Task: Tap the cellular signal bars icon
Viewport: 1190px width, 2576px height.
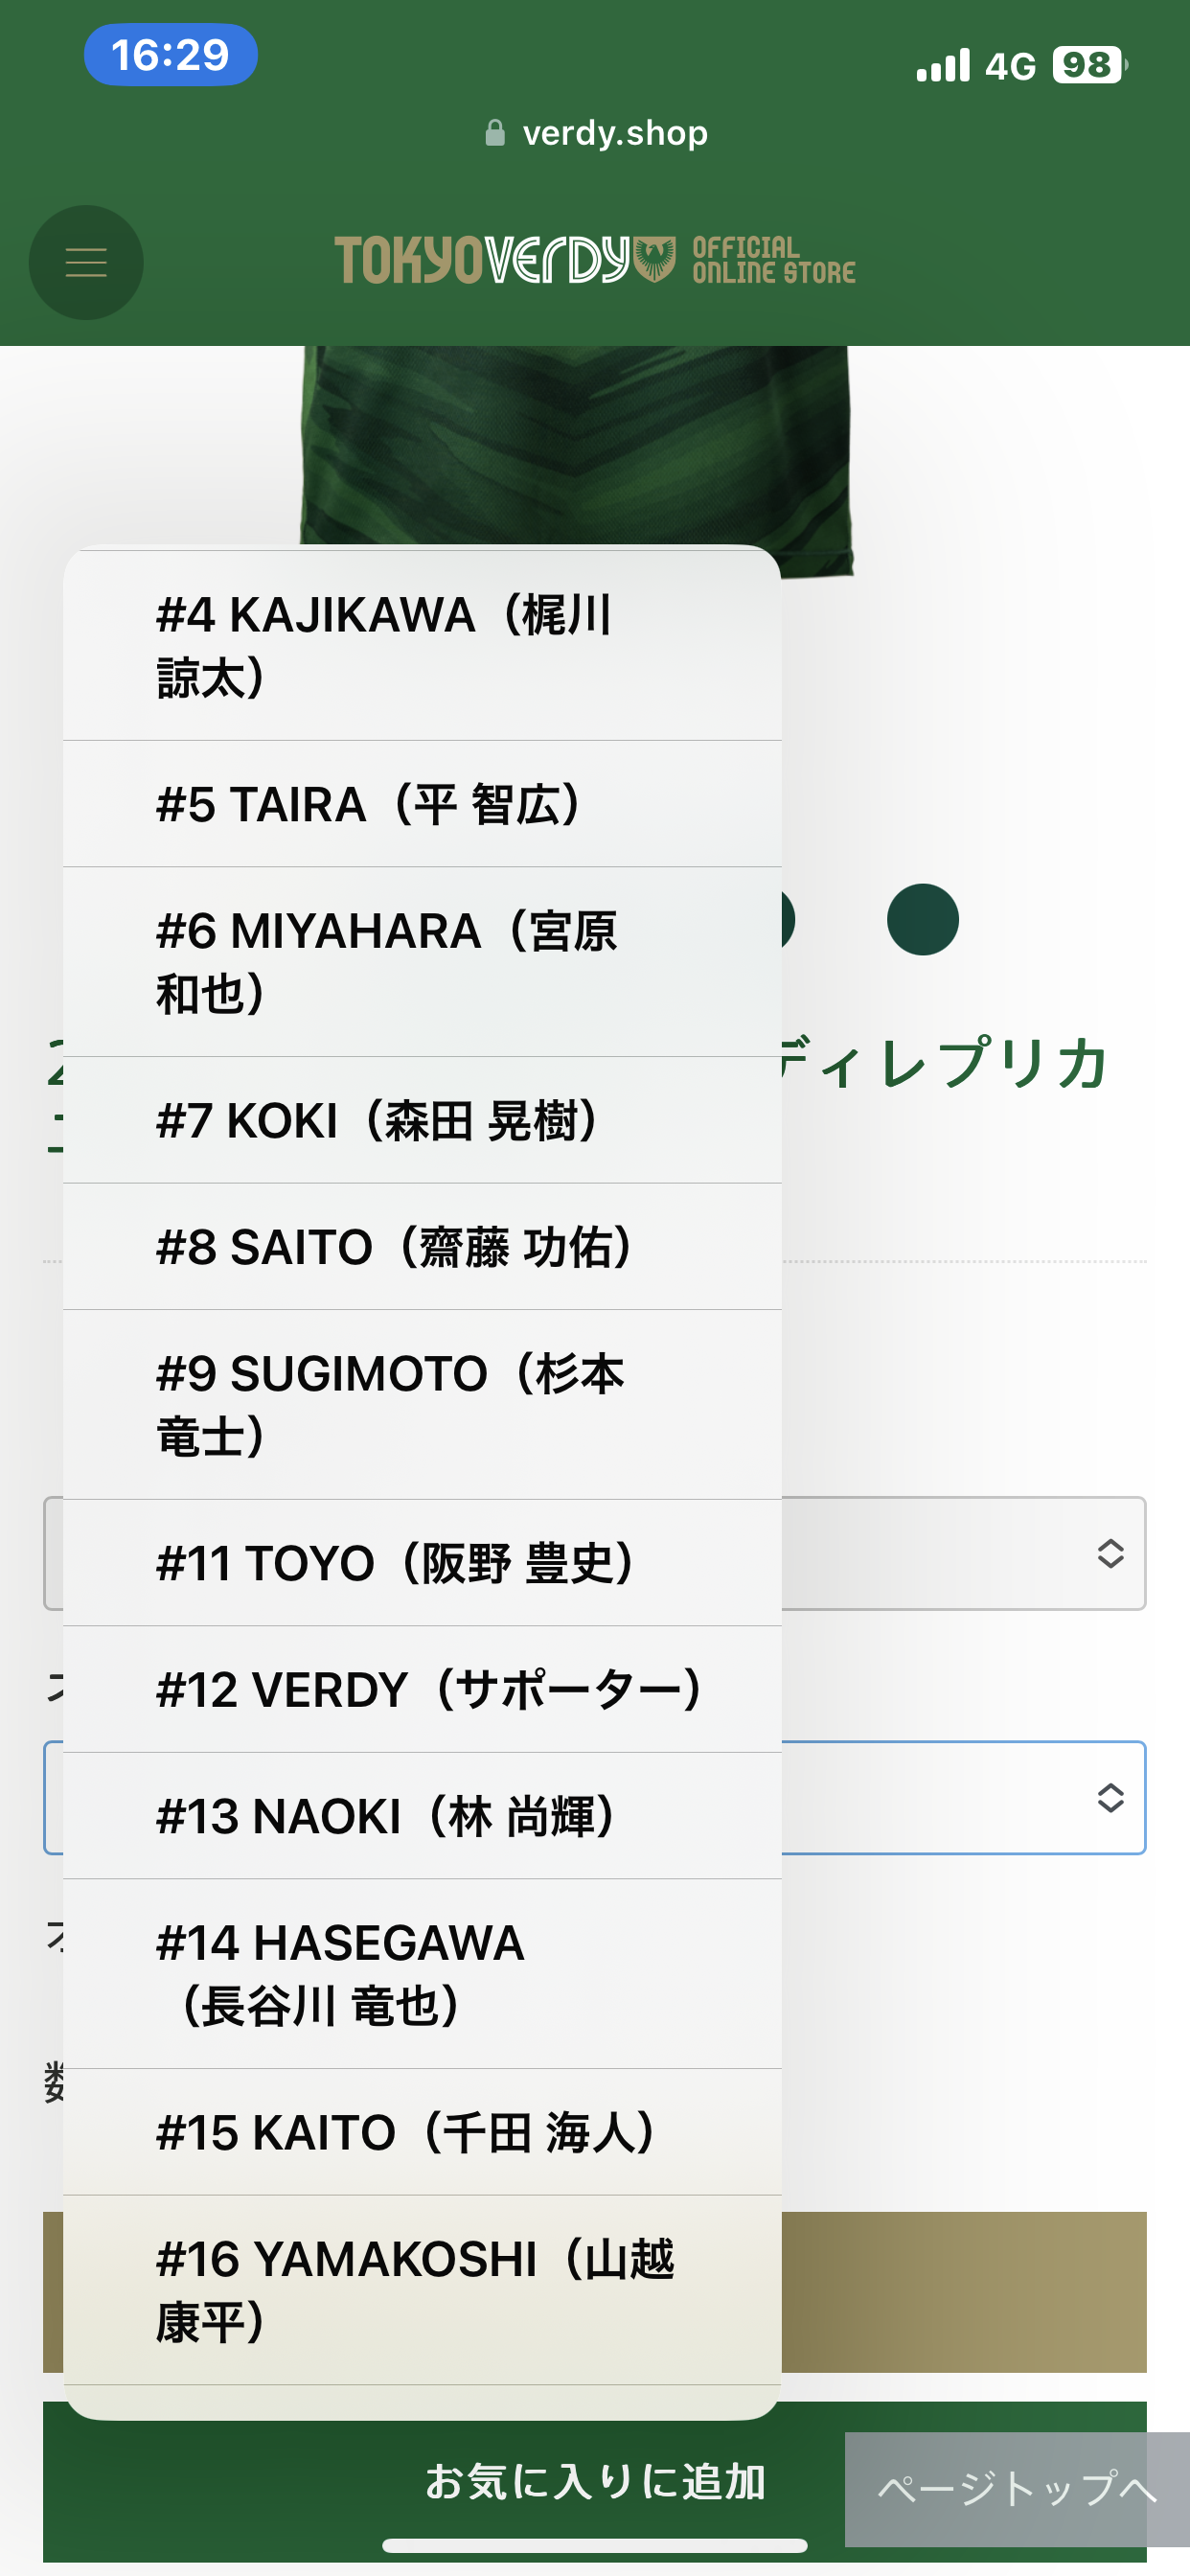Action: pyautogui.click(x=943, y=66)
